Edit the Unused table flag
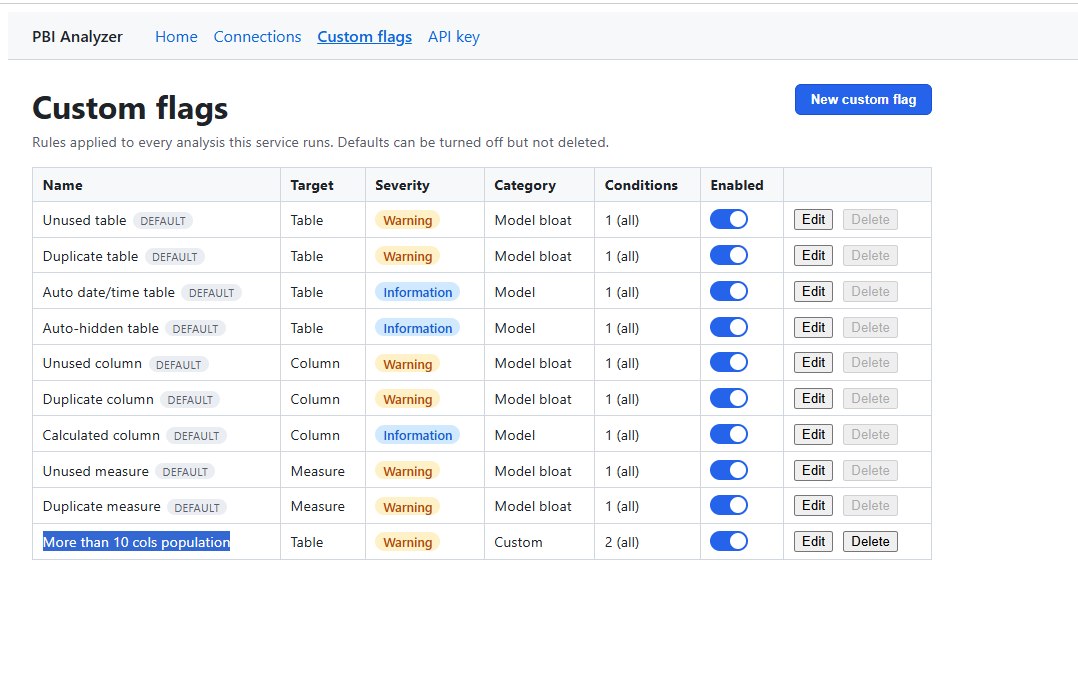 click(813, 219)
